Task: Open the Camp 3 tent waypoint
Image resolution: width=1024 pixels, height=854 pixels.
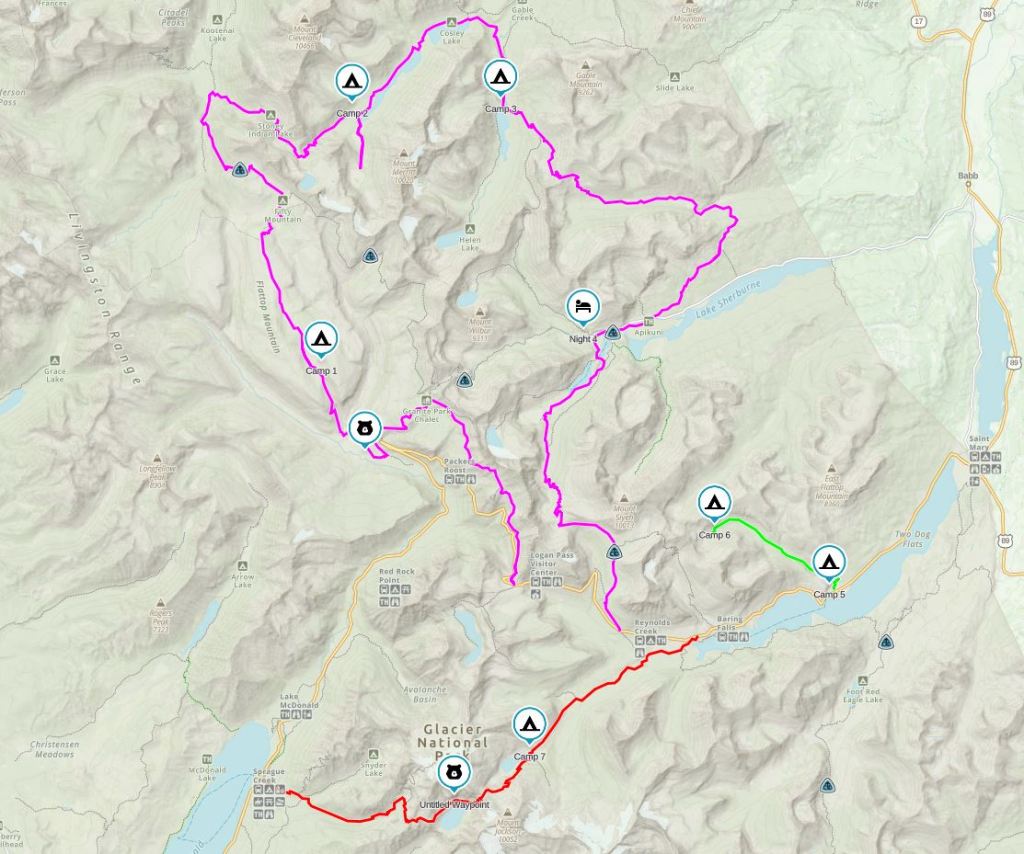Action: click(x=501, y=78)
